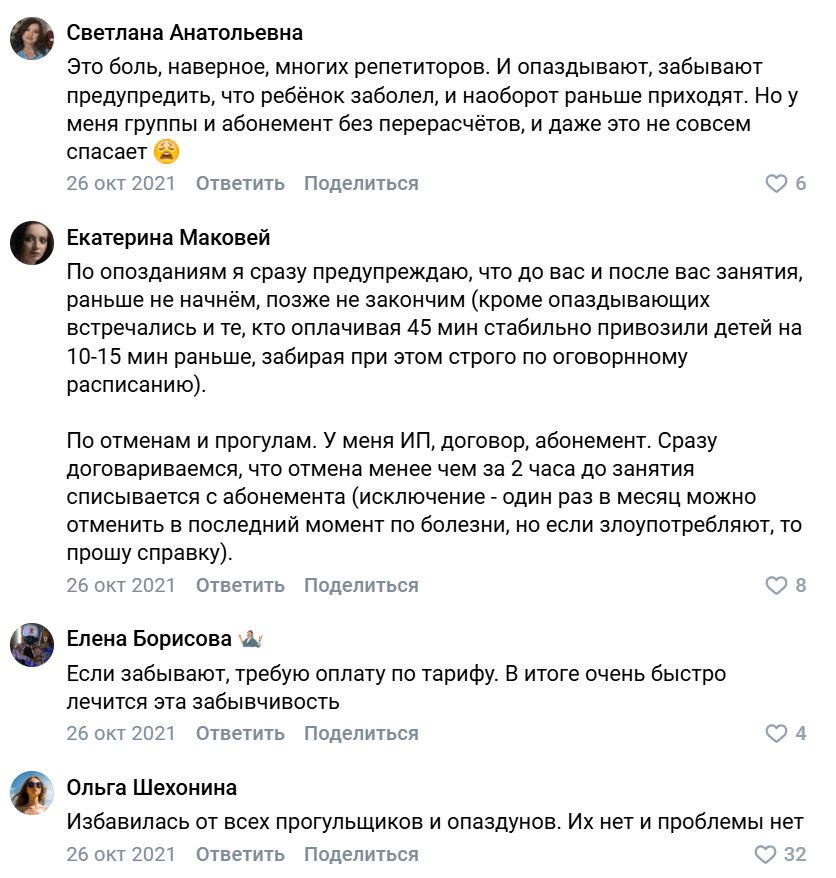Click the 26 окт 2021 date on Елена Борисова's comment

point(121,734)
